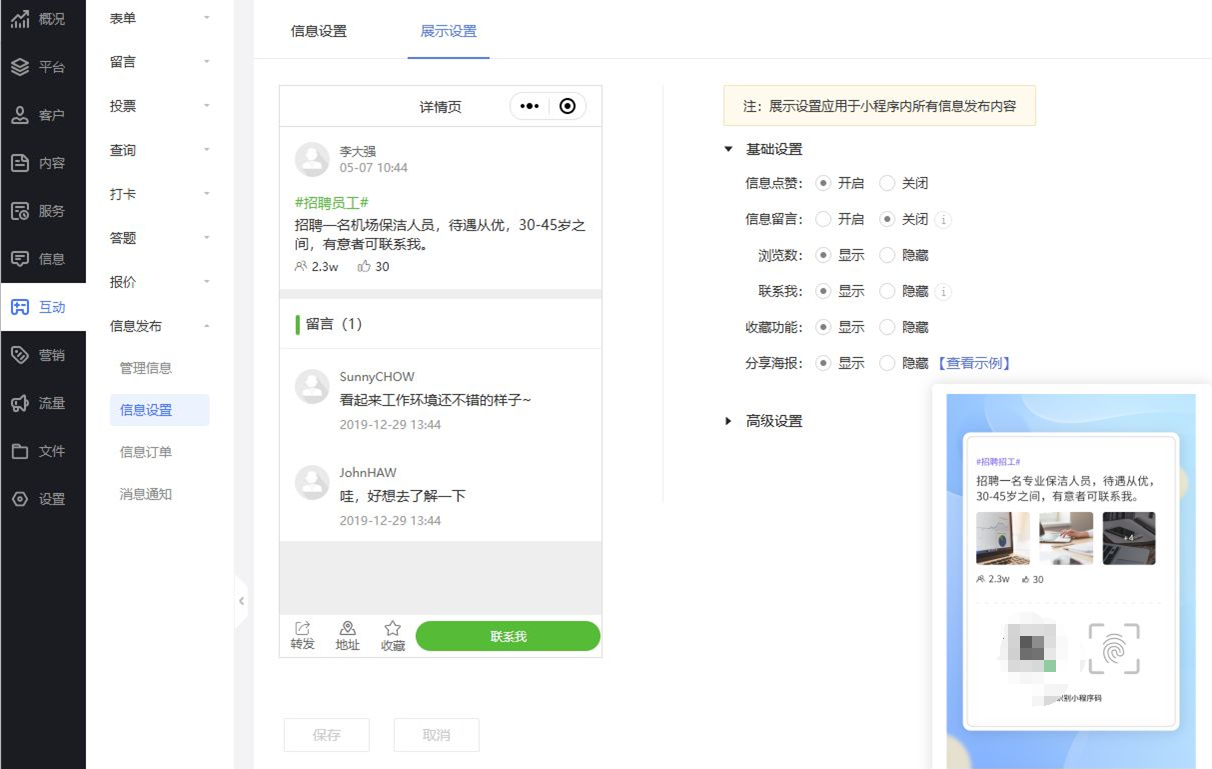Click the 取消 button
1212x769 pixels.
point(437,735)
